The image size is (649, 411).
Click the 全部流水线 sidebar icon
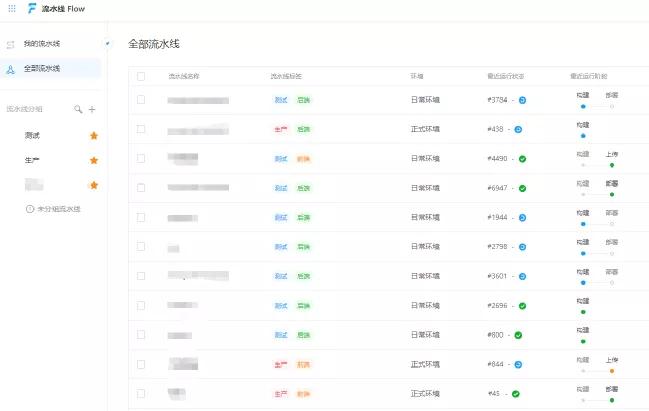[x=11, y=70]
